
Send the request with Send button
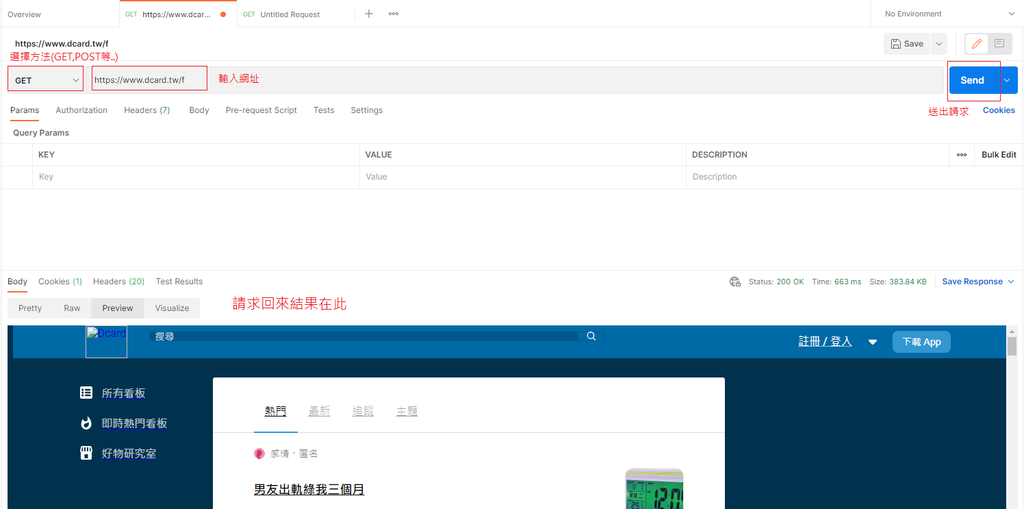coord(972,80)
